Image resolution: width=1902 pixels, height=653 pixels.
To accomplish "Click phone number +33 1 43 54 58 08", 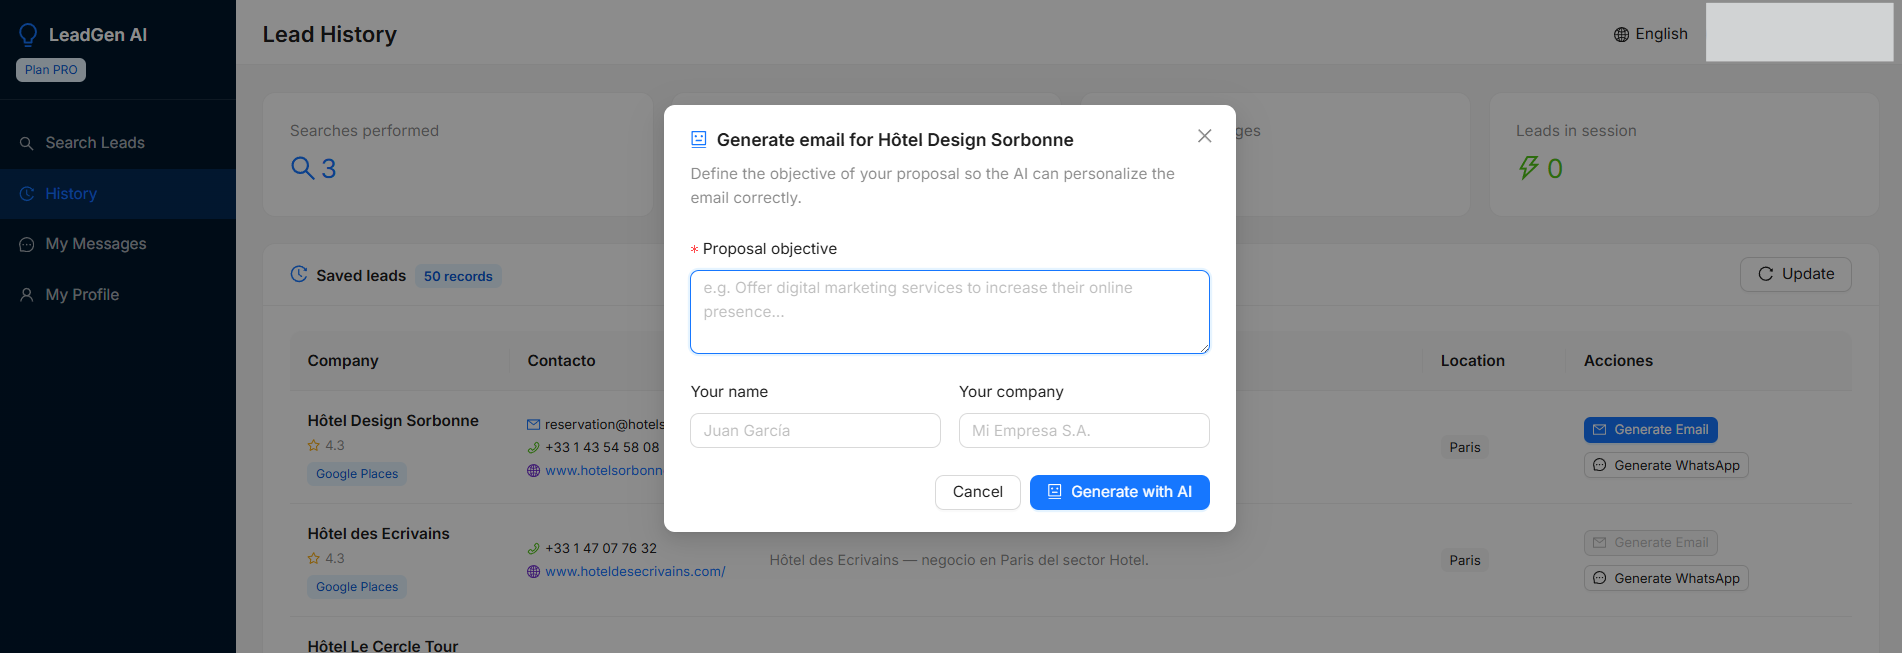I will [x=602, y=448].
